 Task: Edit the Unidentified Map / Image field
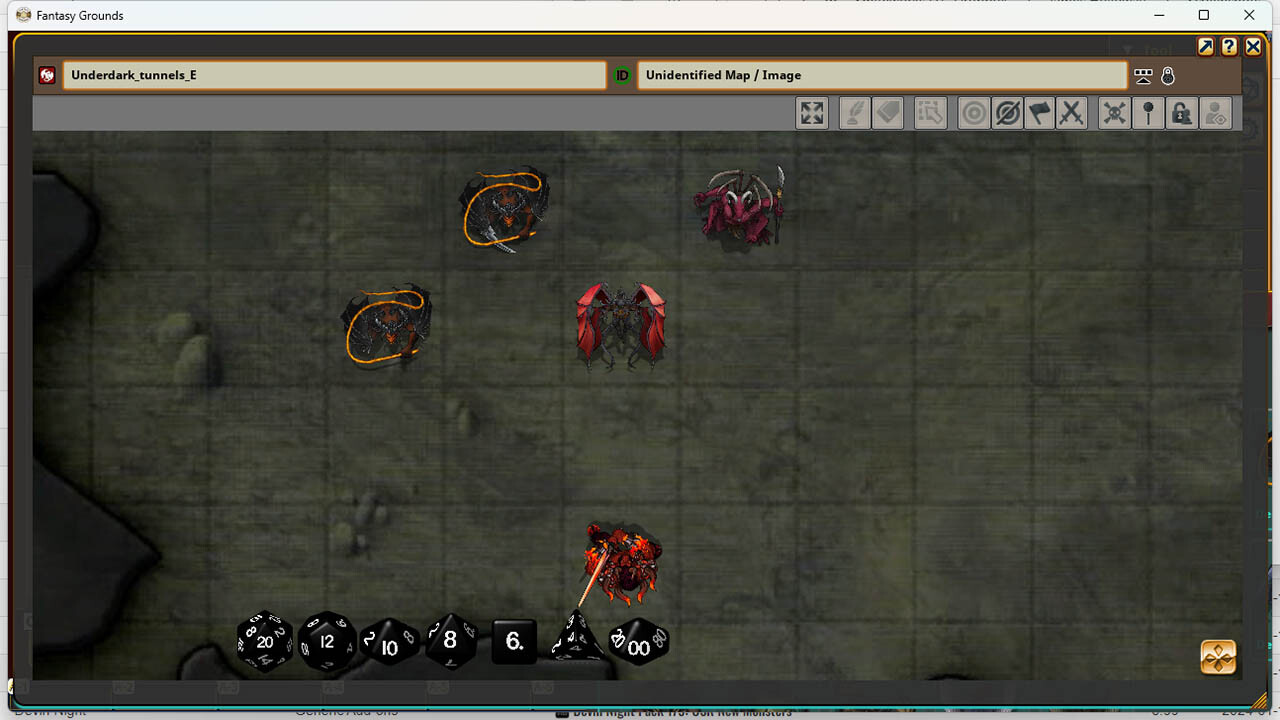[882, 75]
